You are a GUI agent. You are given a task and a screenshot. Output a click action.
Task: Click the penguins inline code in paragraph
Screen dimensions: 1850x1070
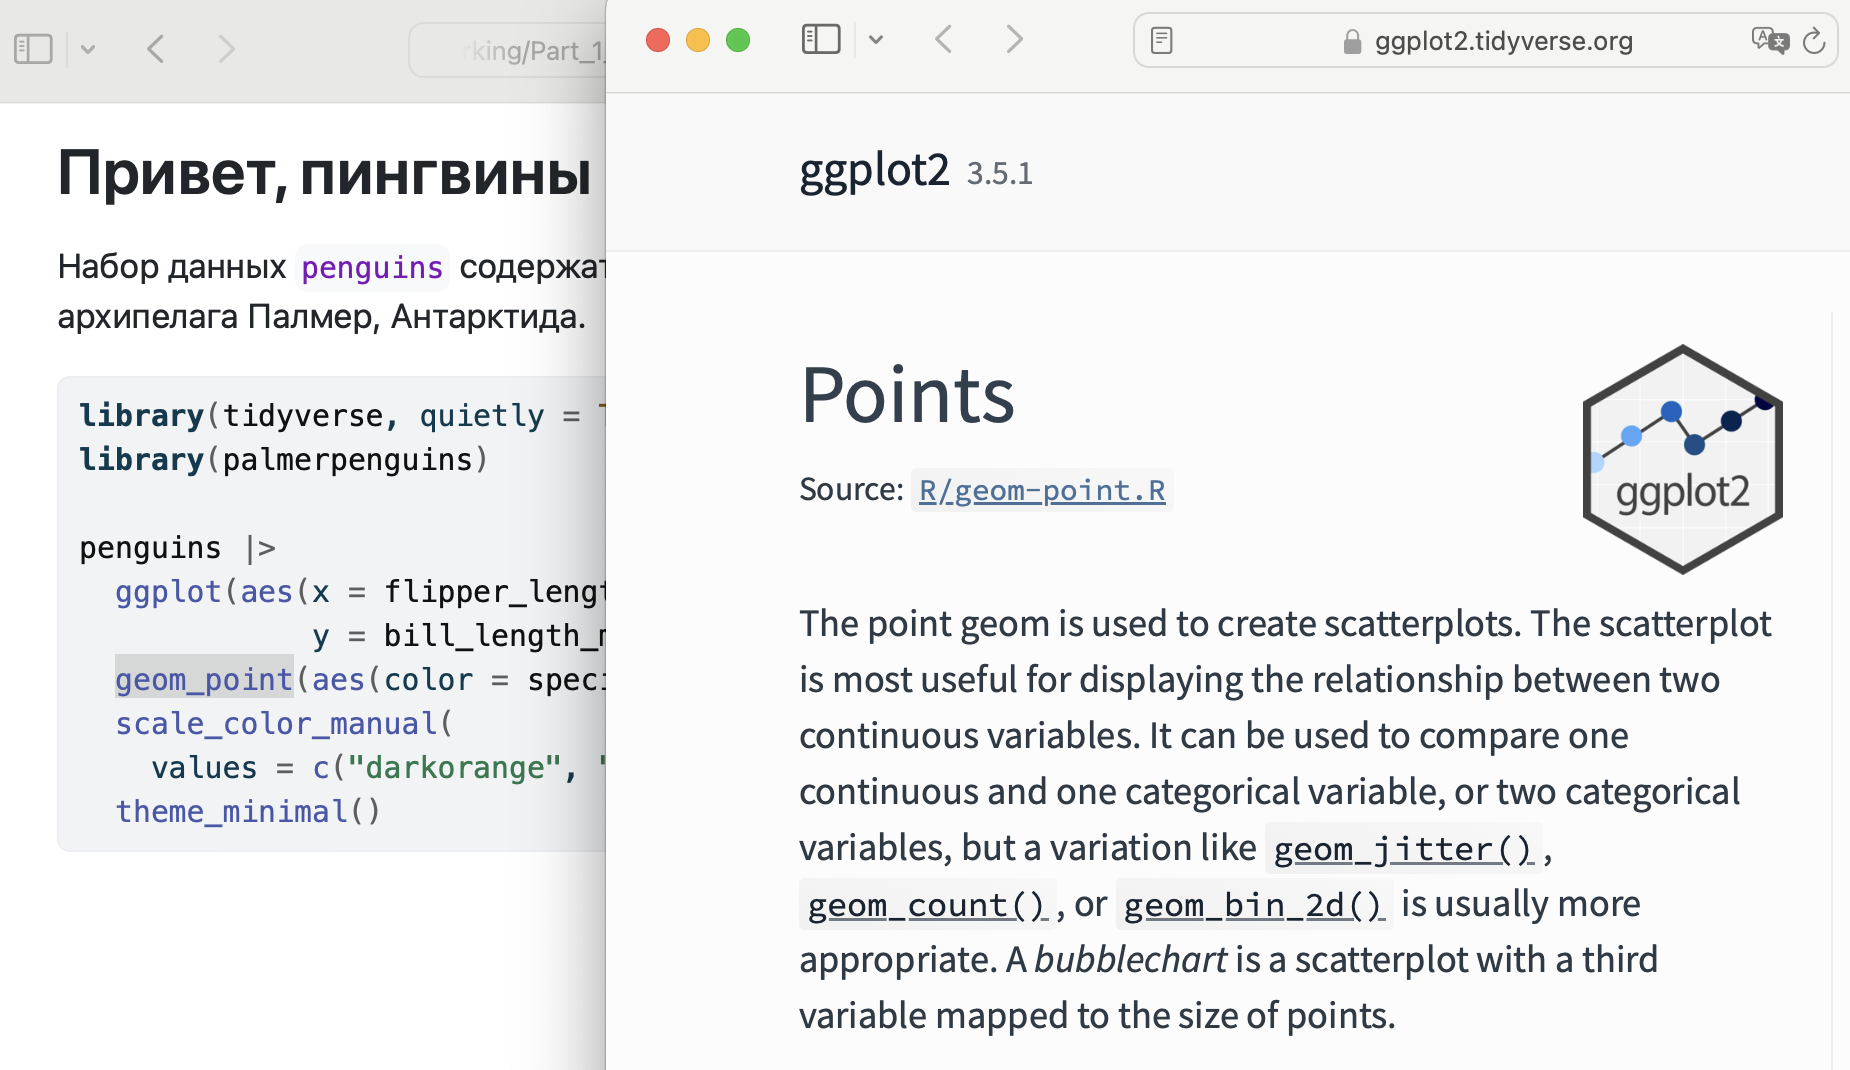pyautogui.click(x=372, y=268)
